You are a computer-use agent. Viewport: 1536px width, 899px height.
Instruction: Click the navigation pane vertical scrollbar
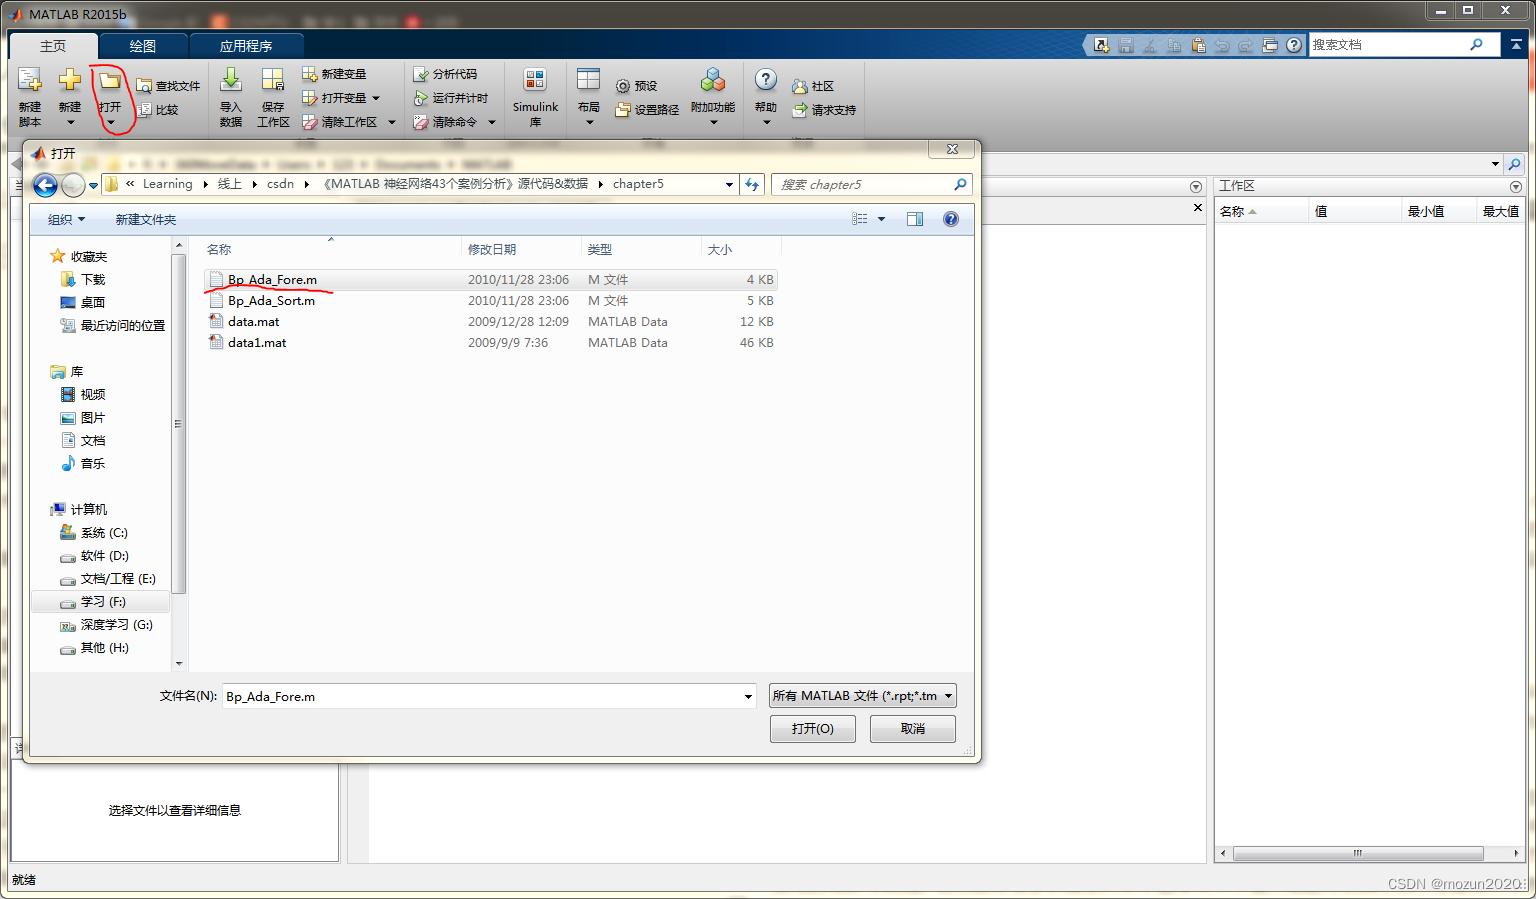click(179, 424)
